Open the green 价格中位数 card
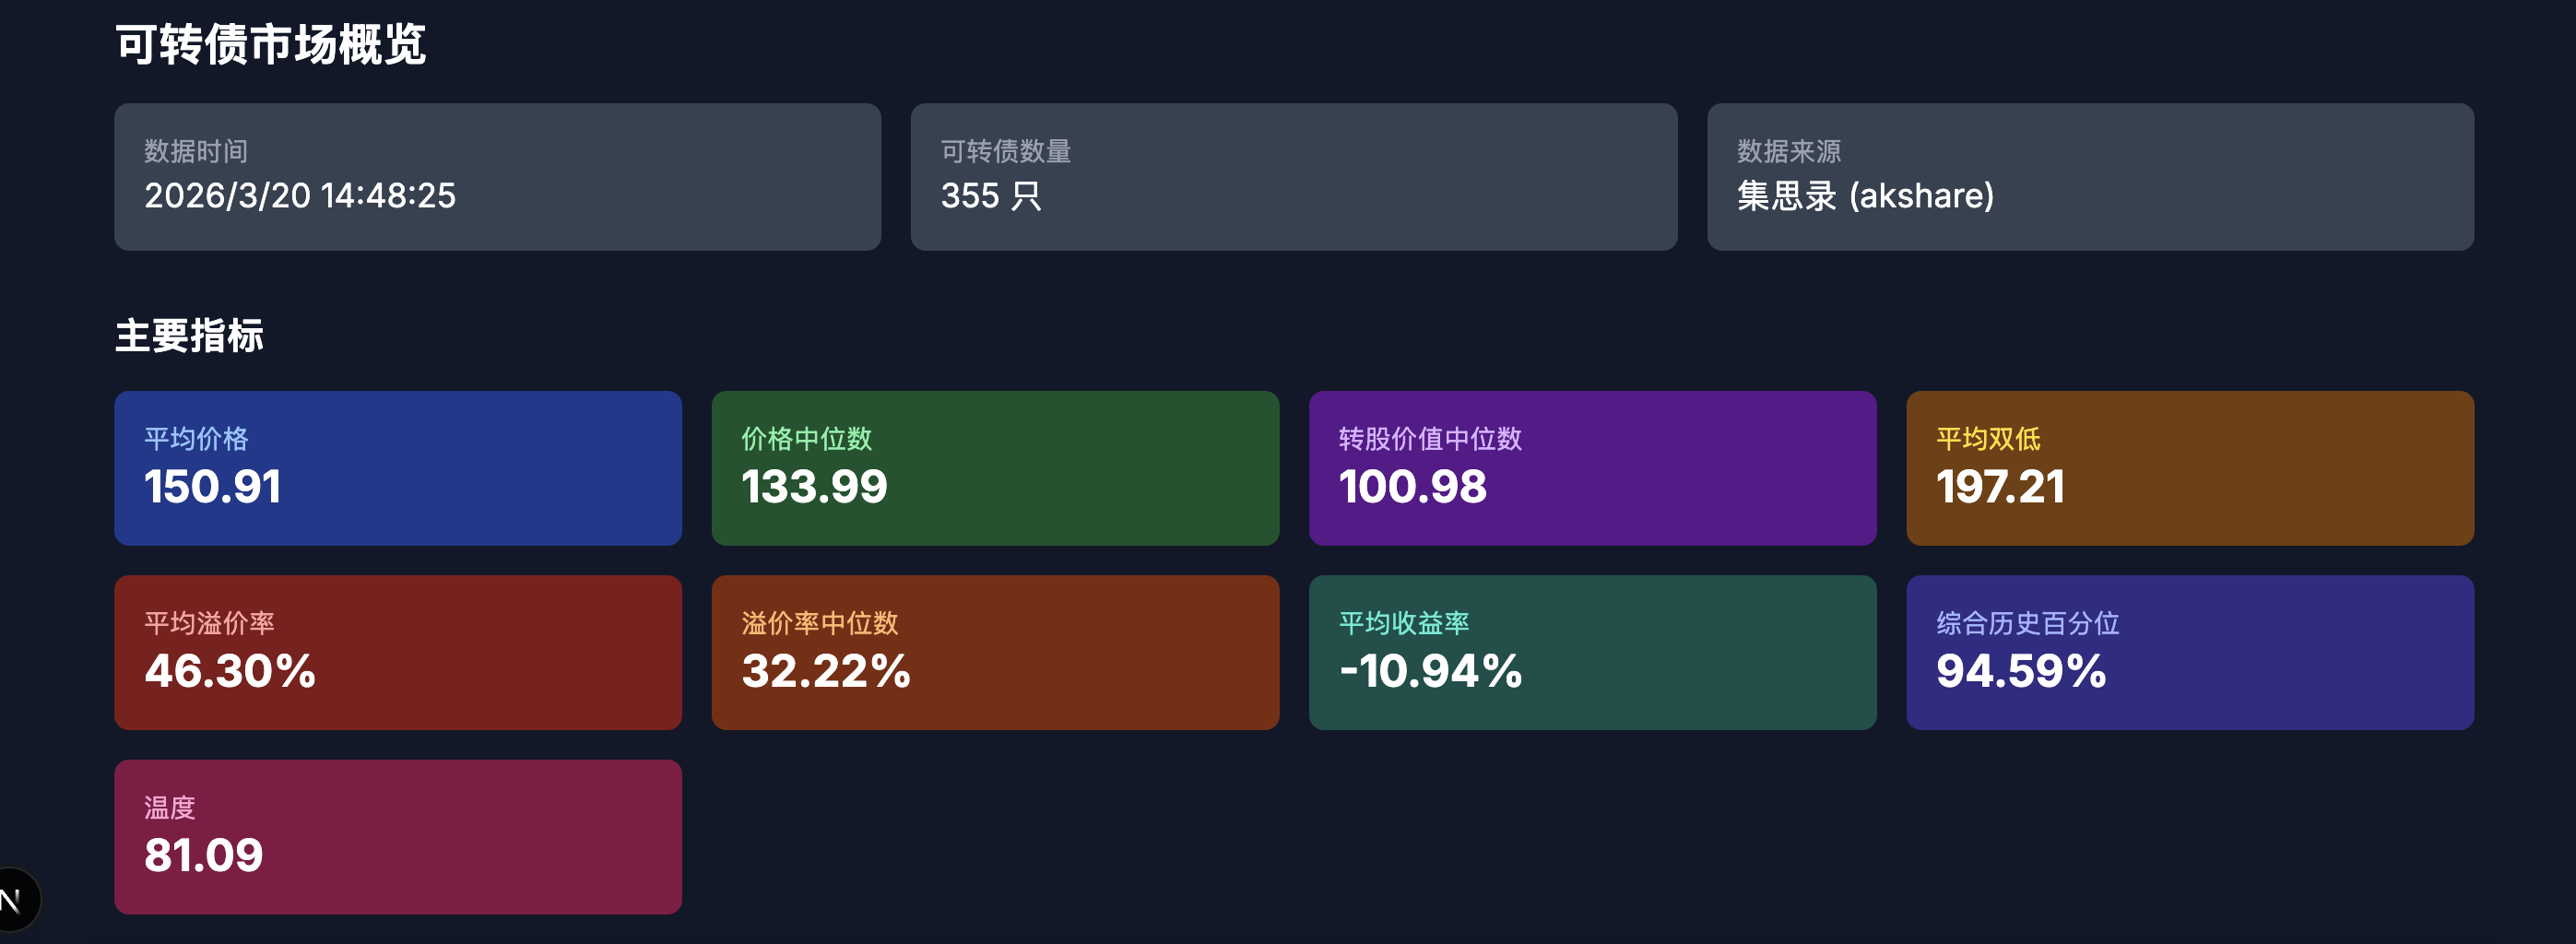This screenshot has height=944, width=2576. point(994,468)
